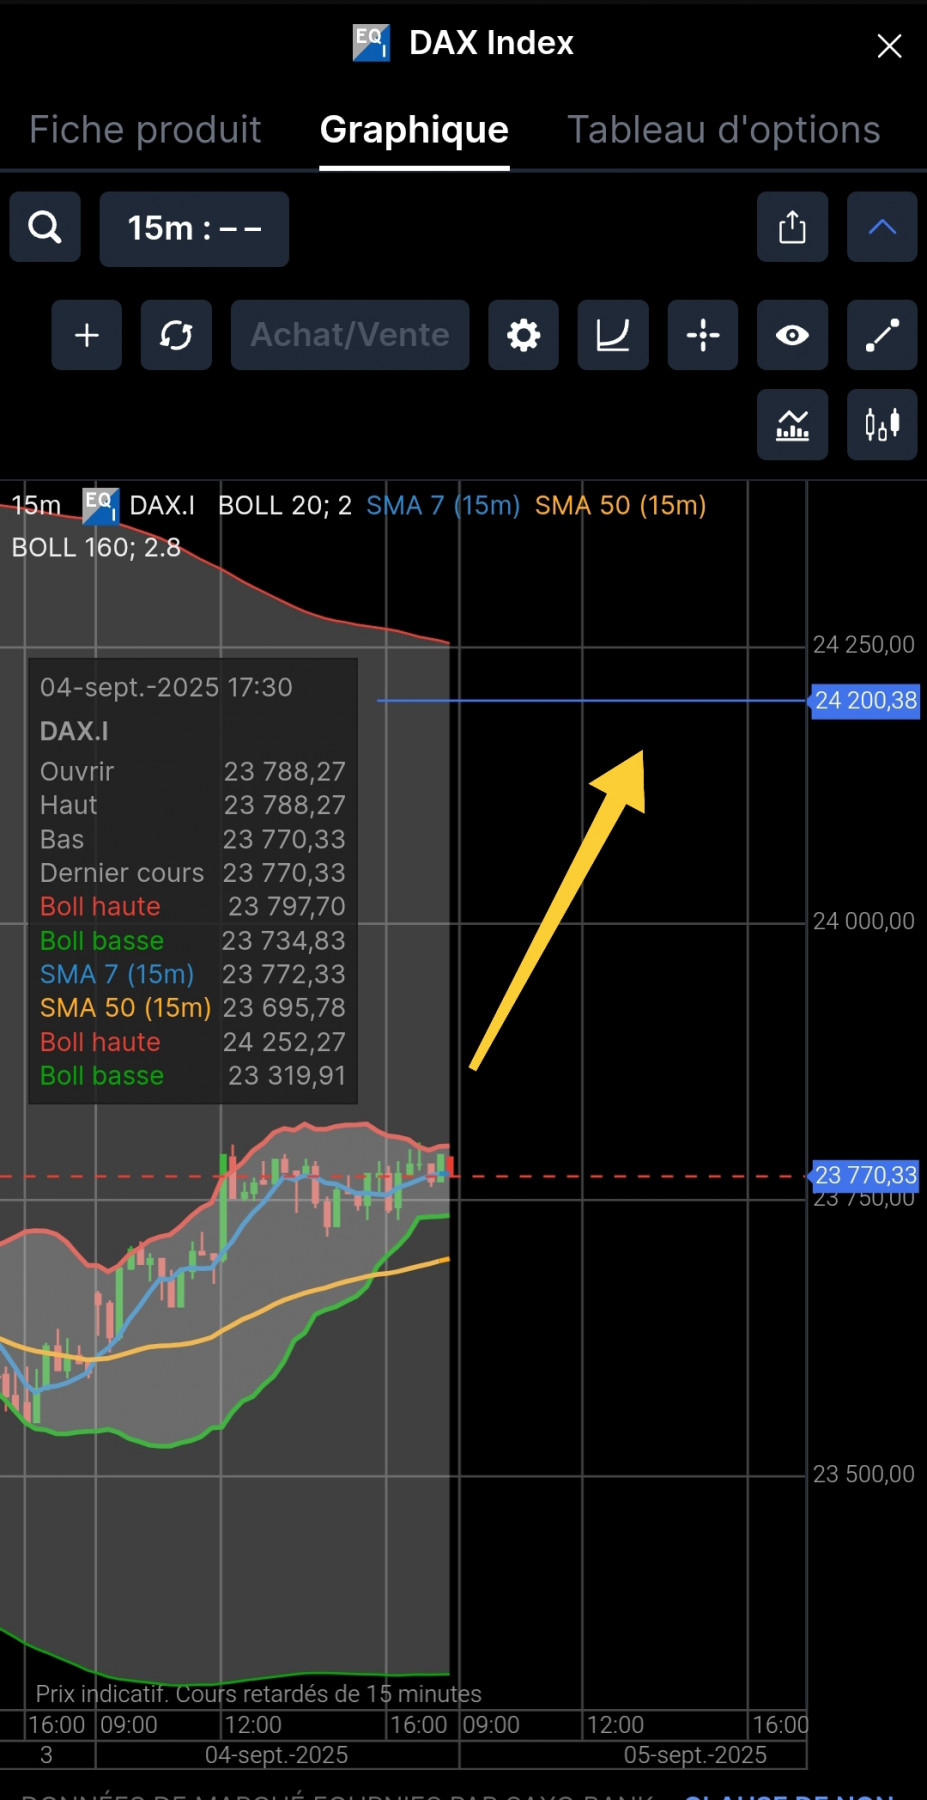This screenshot has width=927, height=1800.
Task: Tap the SMA 7 (15m) 23 772,33 row
Action: [192, 975]
